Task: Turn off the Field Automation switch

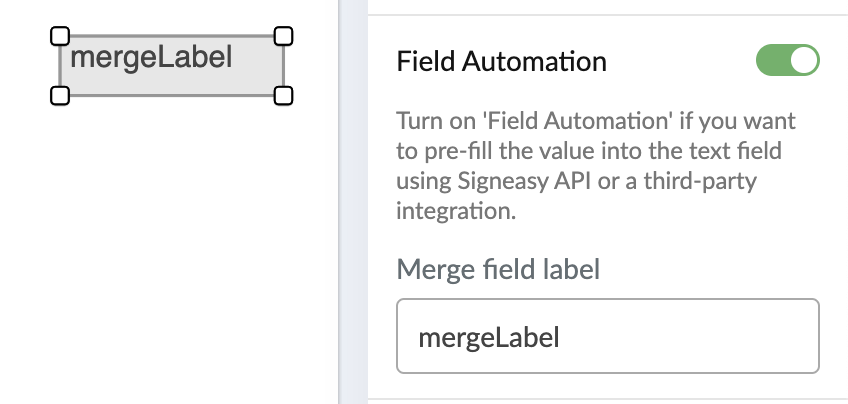Action: coord(787,61)
